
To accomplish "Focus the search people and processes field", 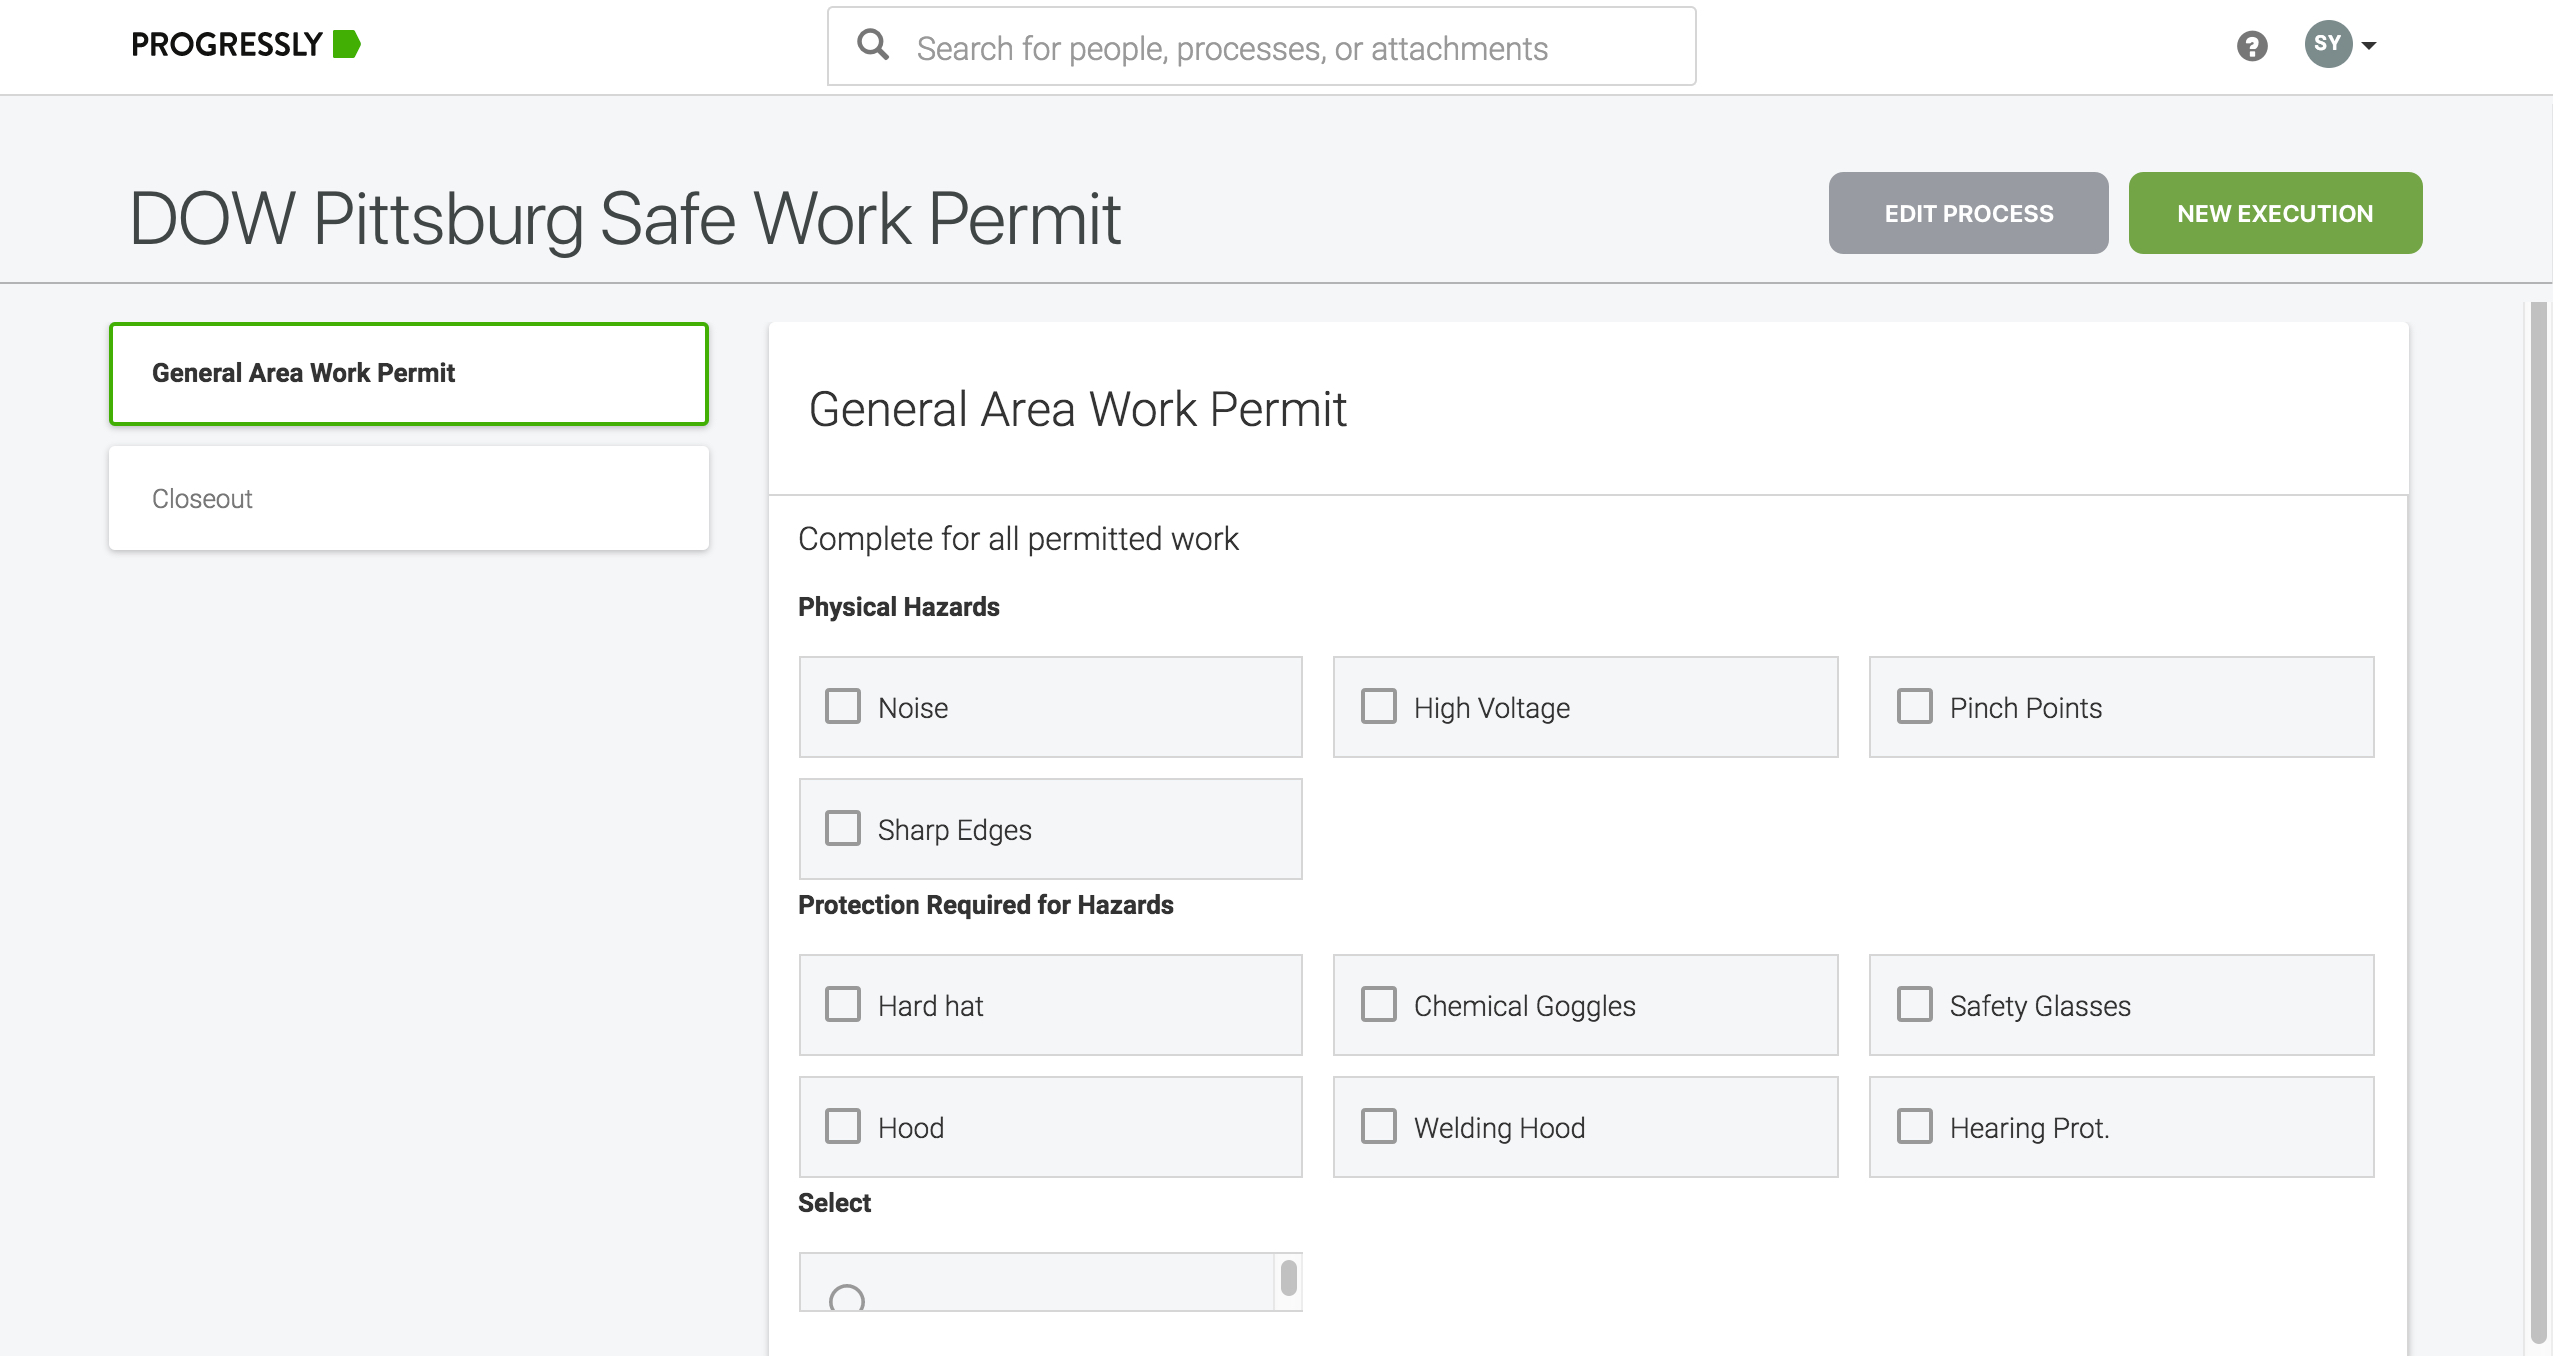I will coord(1290,48).
